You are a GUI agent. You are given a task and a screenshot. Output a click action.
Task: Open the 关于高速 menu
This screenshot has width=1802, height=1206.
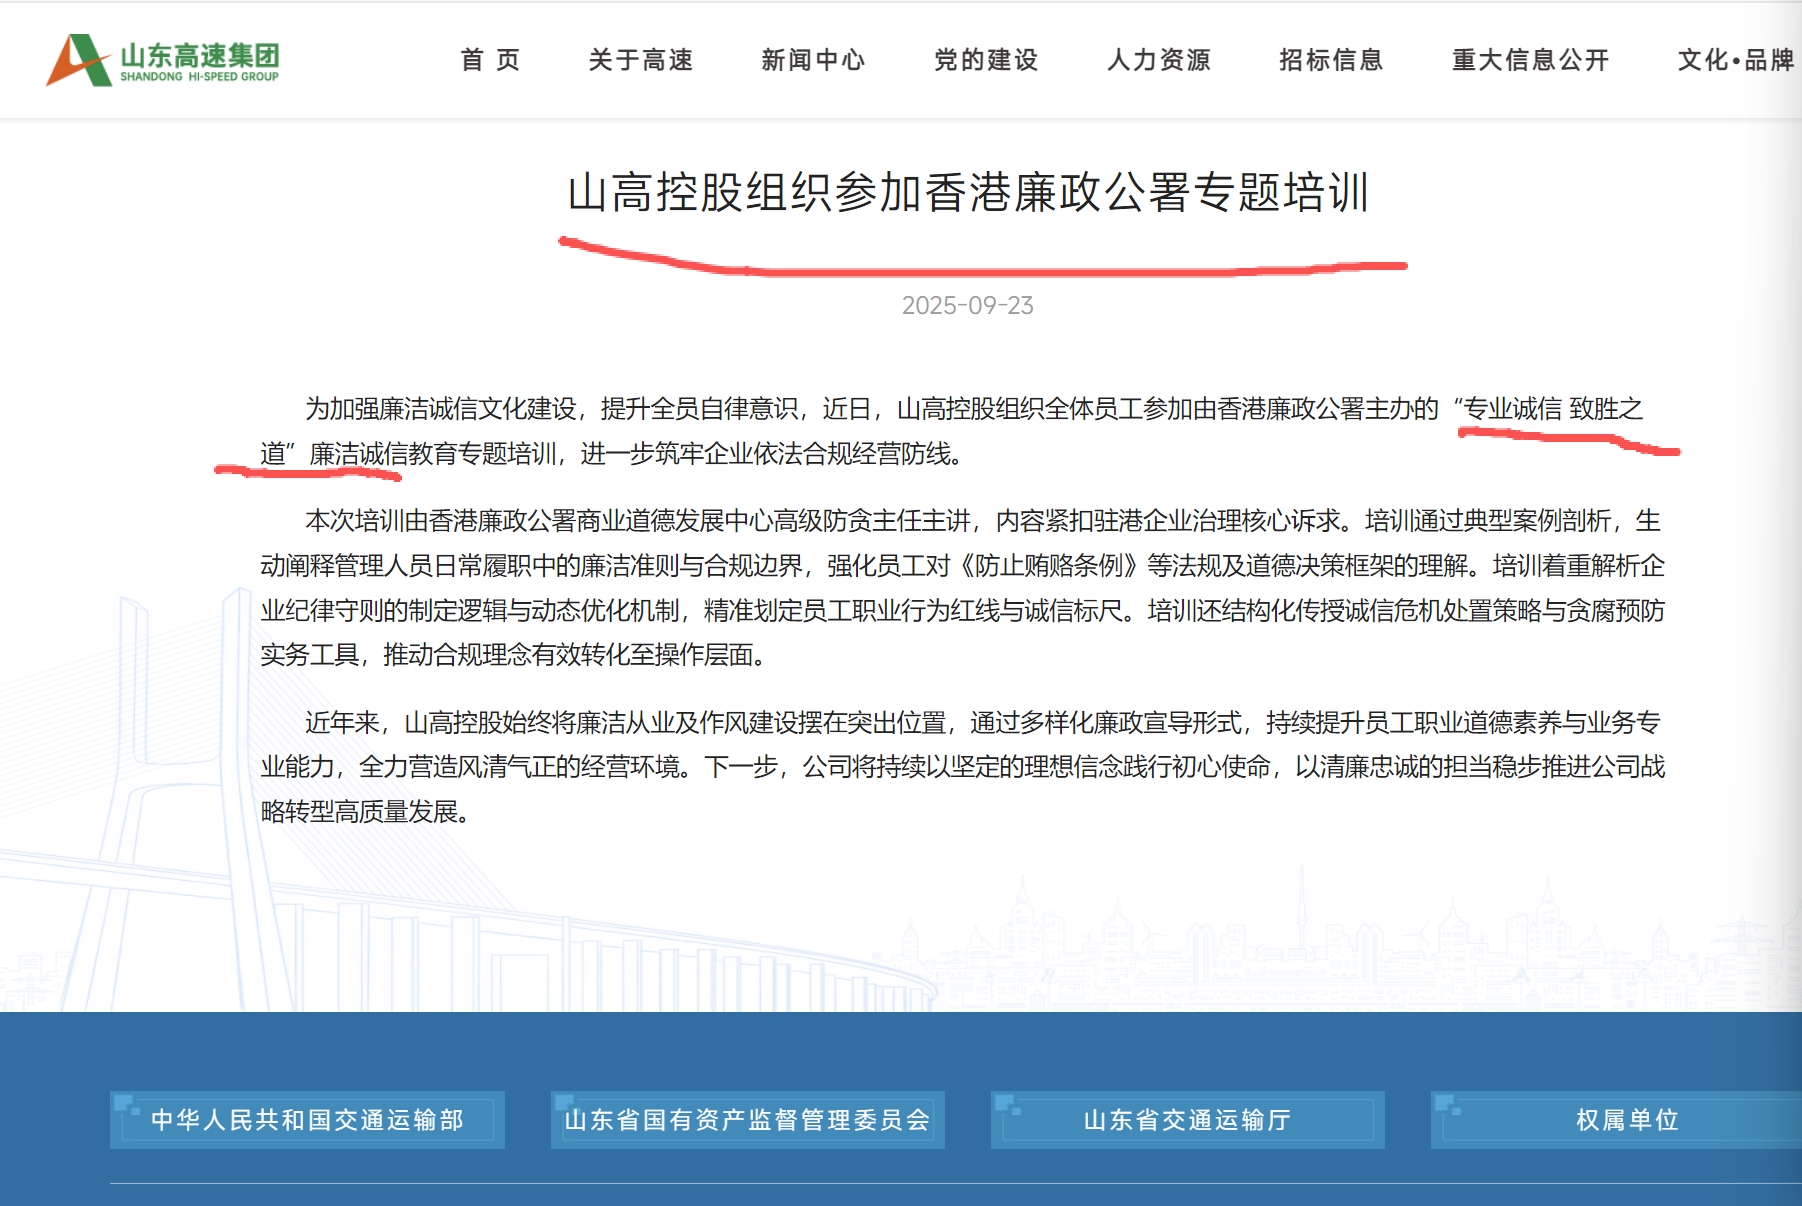641,60
